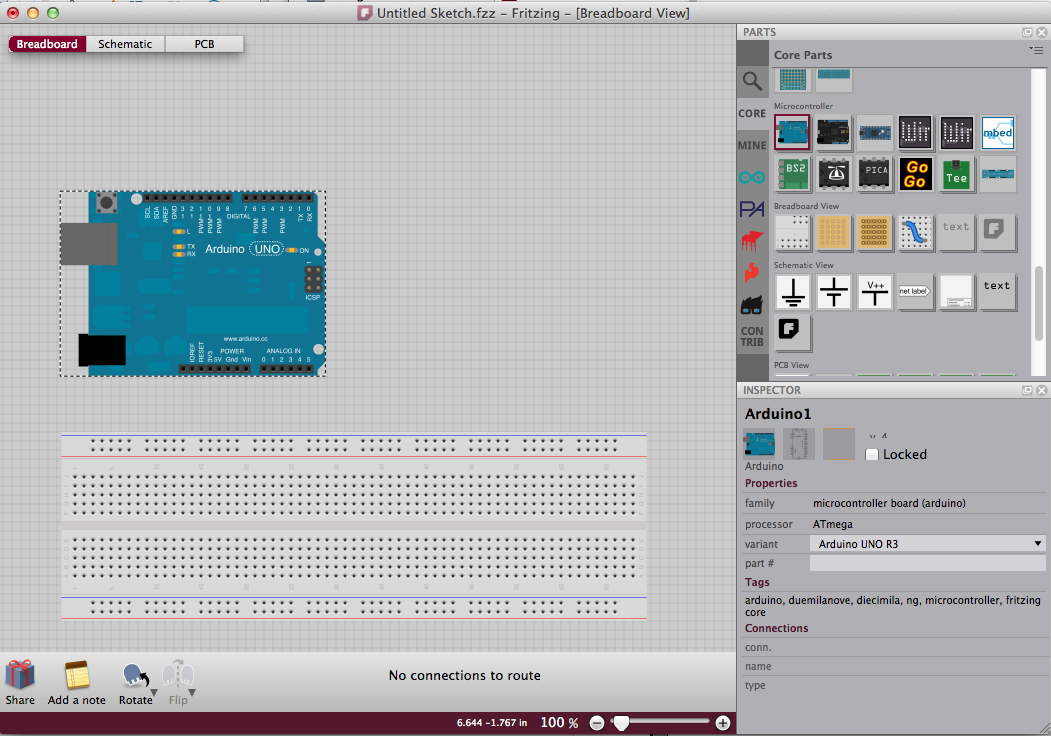
Task: Select the Schematic View text part
Action: coord(997,292)
